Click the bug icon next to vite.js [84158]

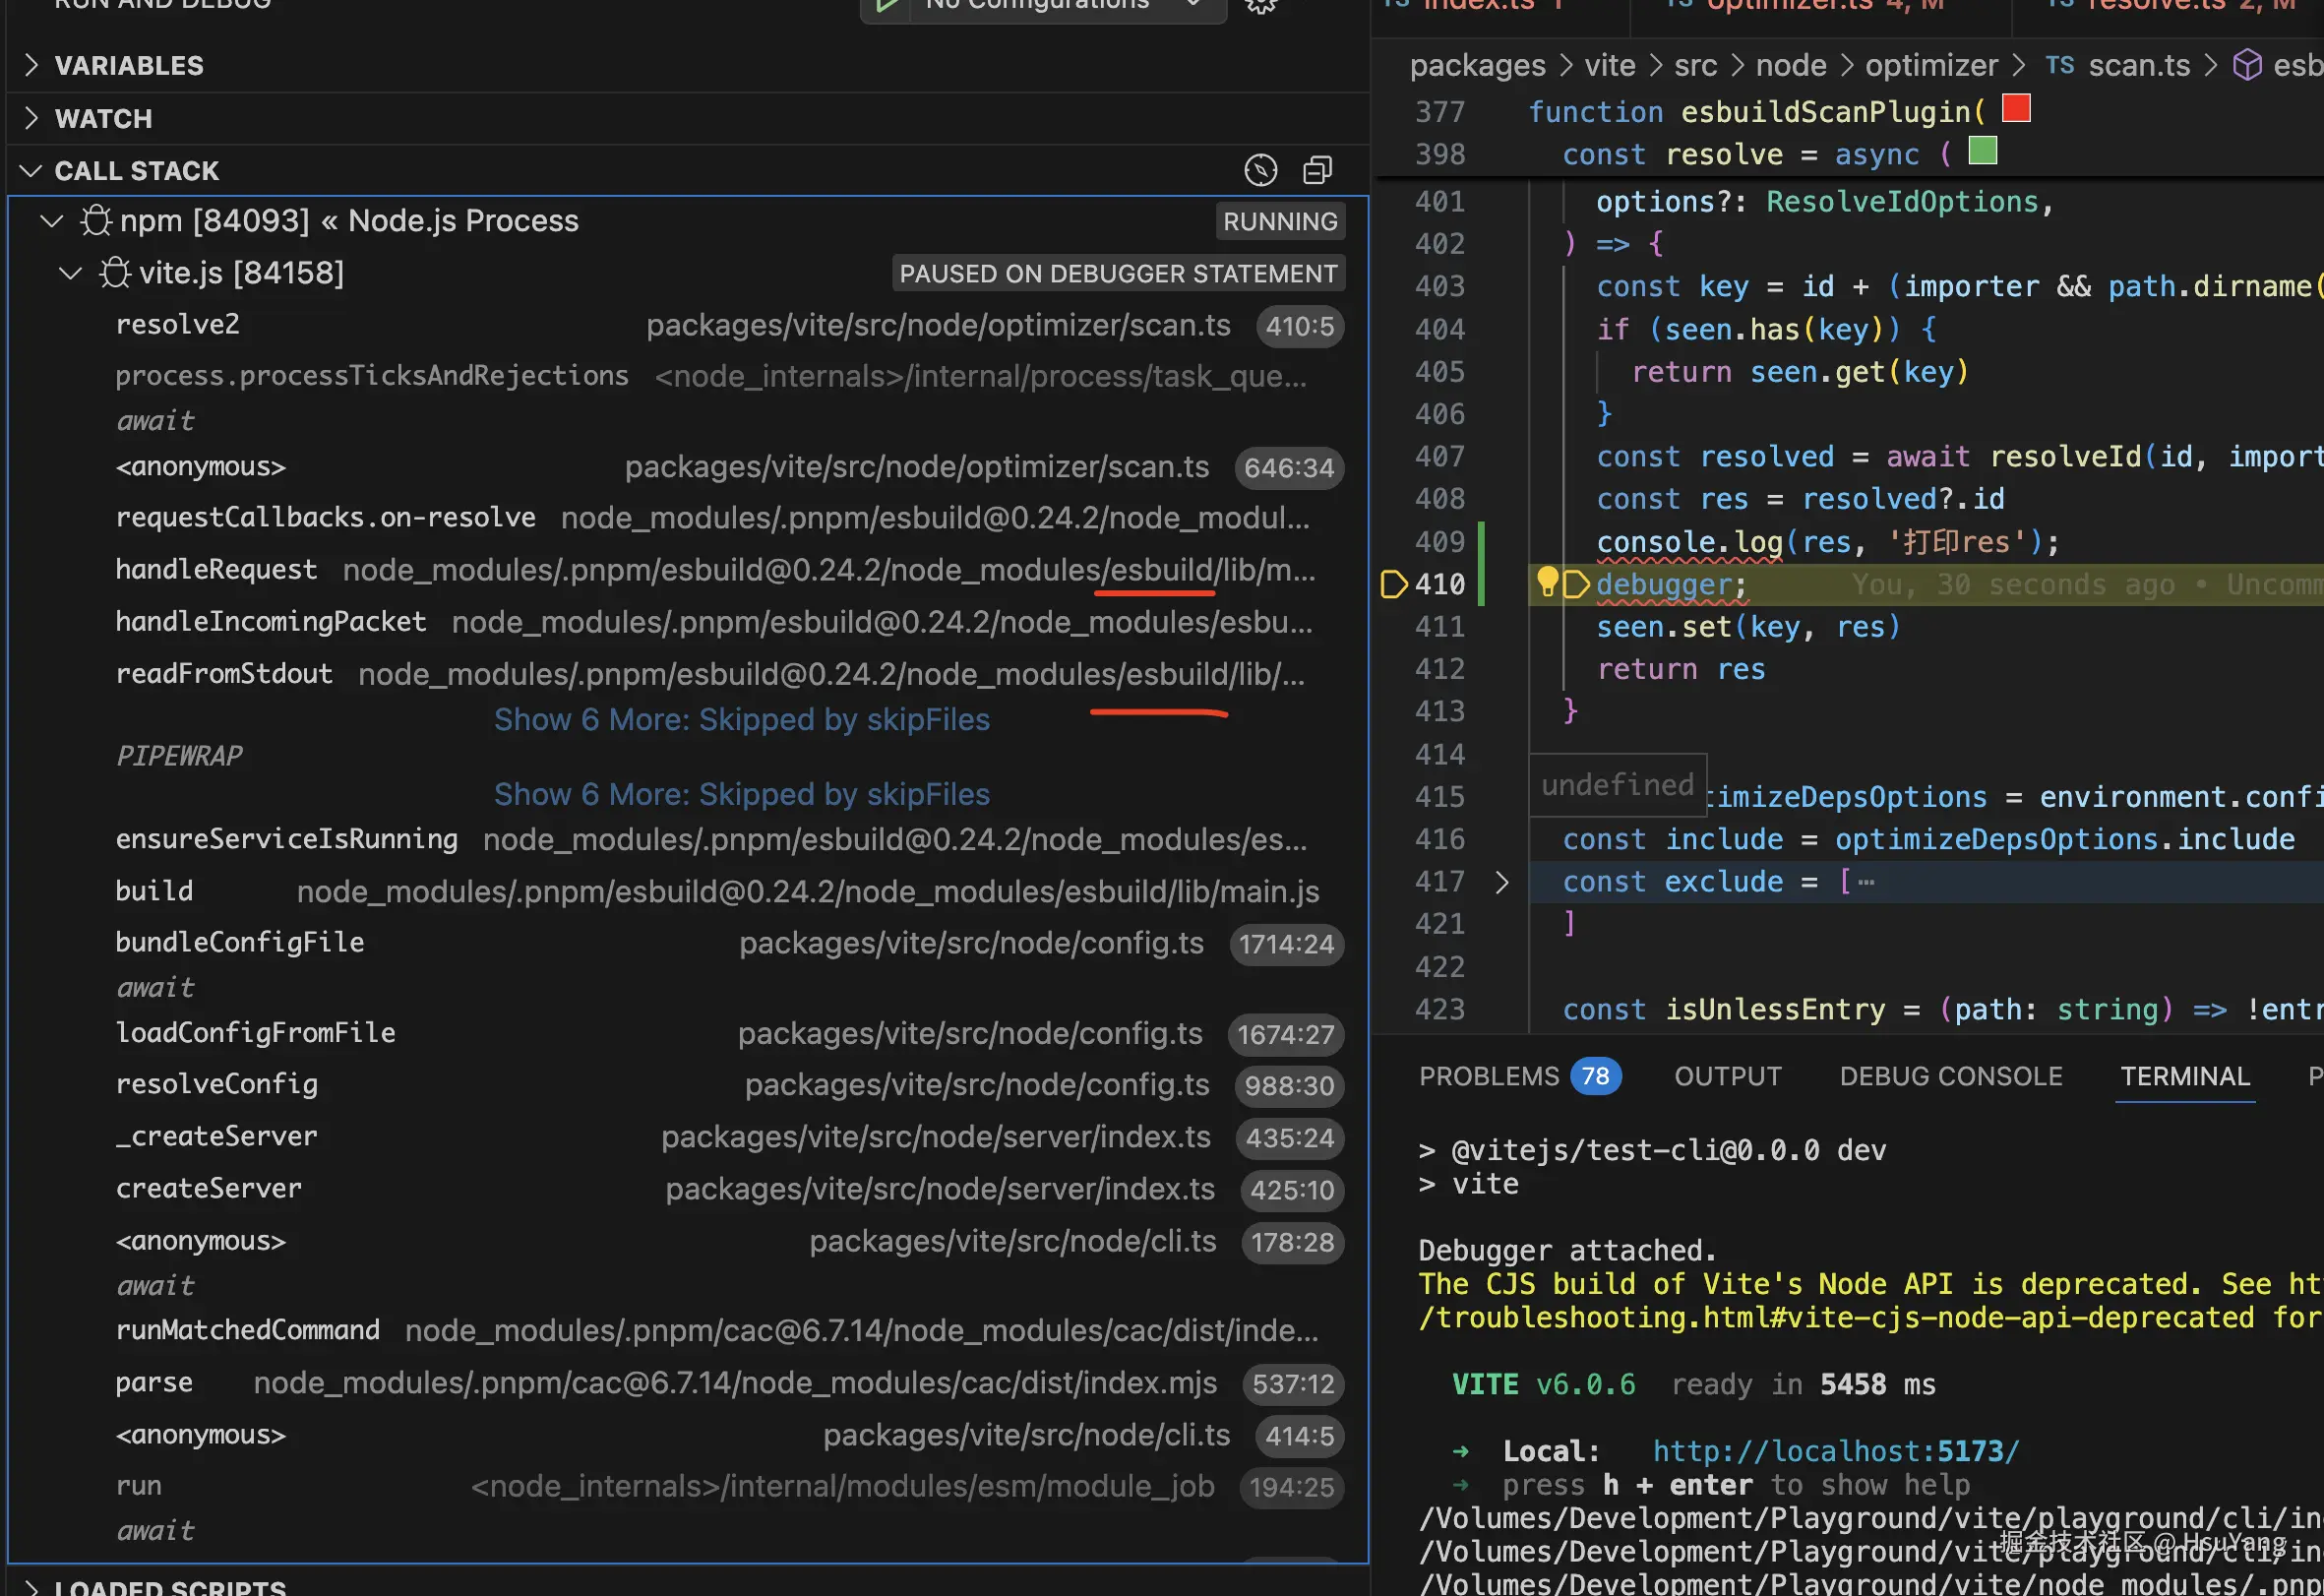click(115, 272)
